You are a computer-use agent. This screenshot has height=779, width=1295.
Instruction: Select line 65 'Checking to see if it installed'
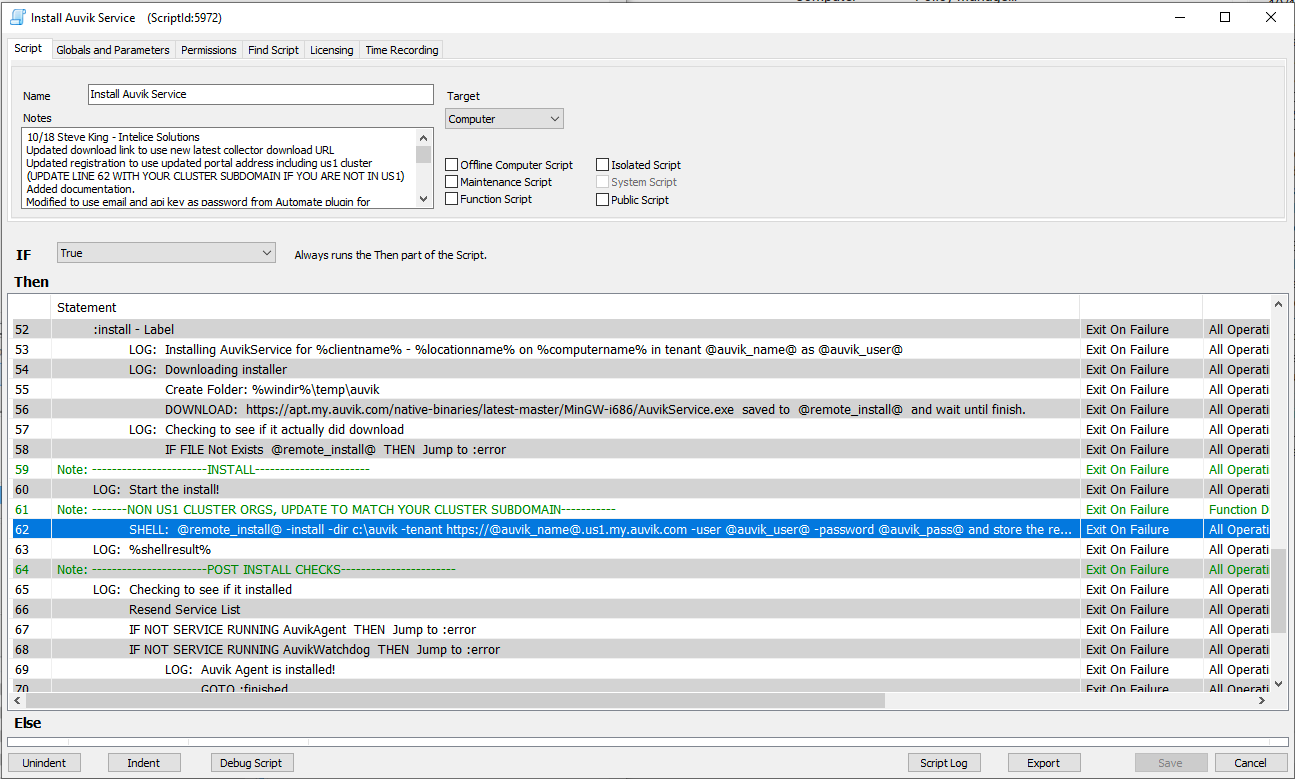pyautogui.click(x=640, y=589)
